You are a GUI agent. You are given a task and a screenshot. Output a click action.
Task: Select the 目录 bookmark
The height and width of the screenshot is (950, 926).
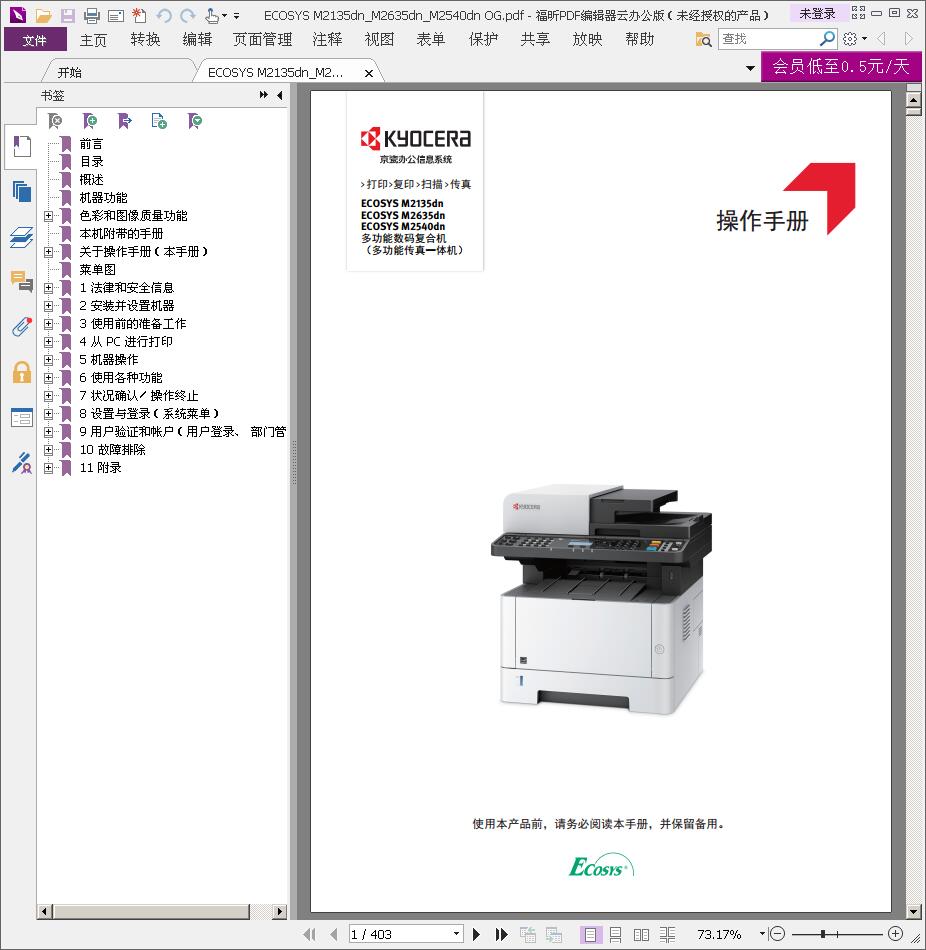point(92,162)
